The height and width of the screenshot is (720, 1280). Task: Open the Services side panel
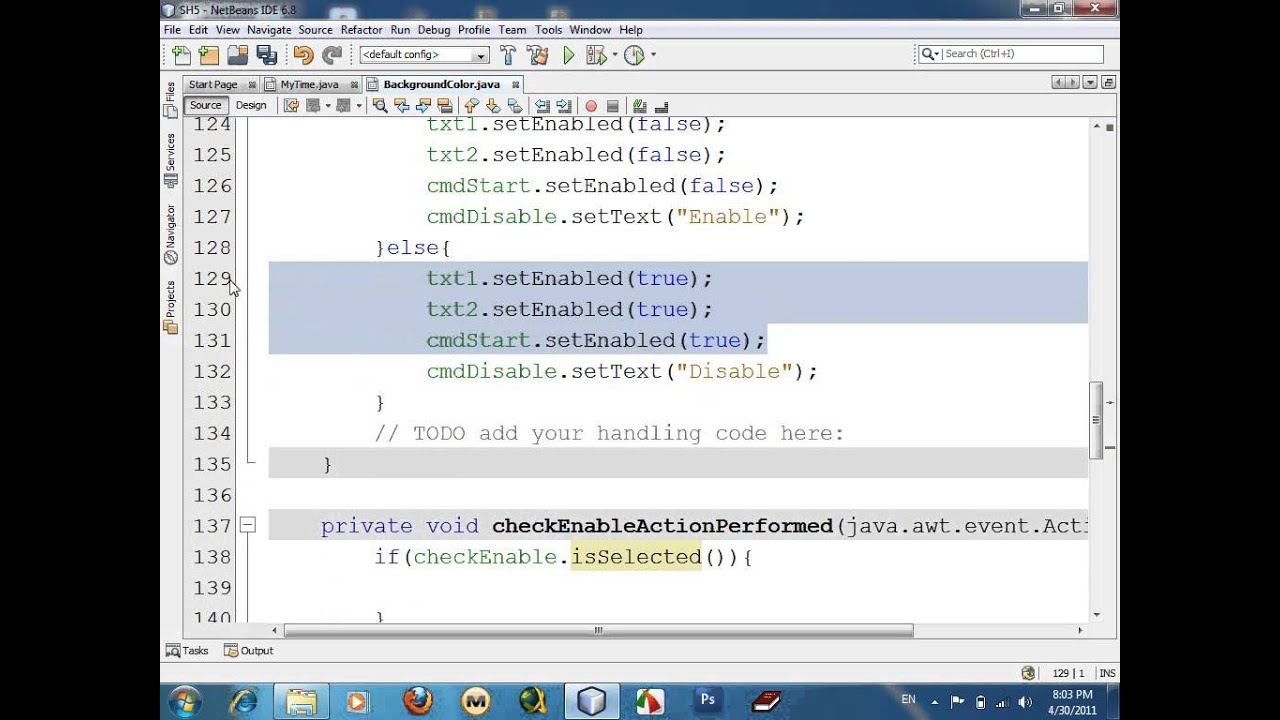[170, 161]
